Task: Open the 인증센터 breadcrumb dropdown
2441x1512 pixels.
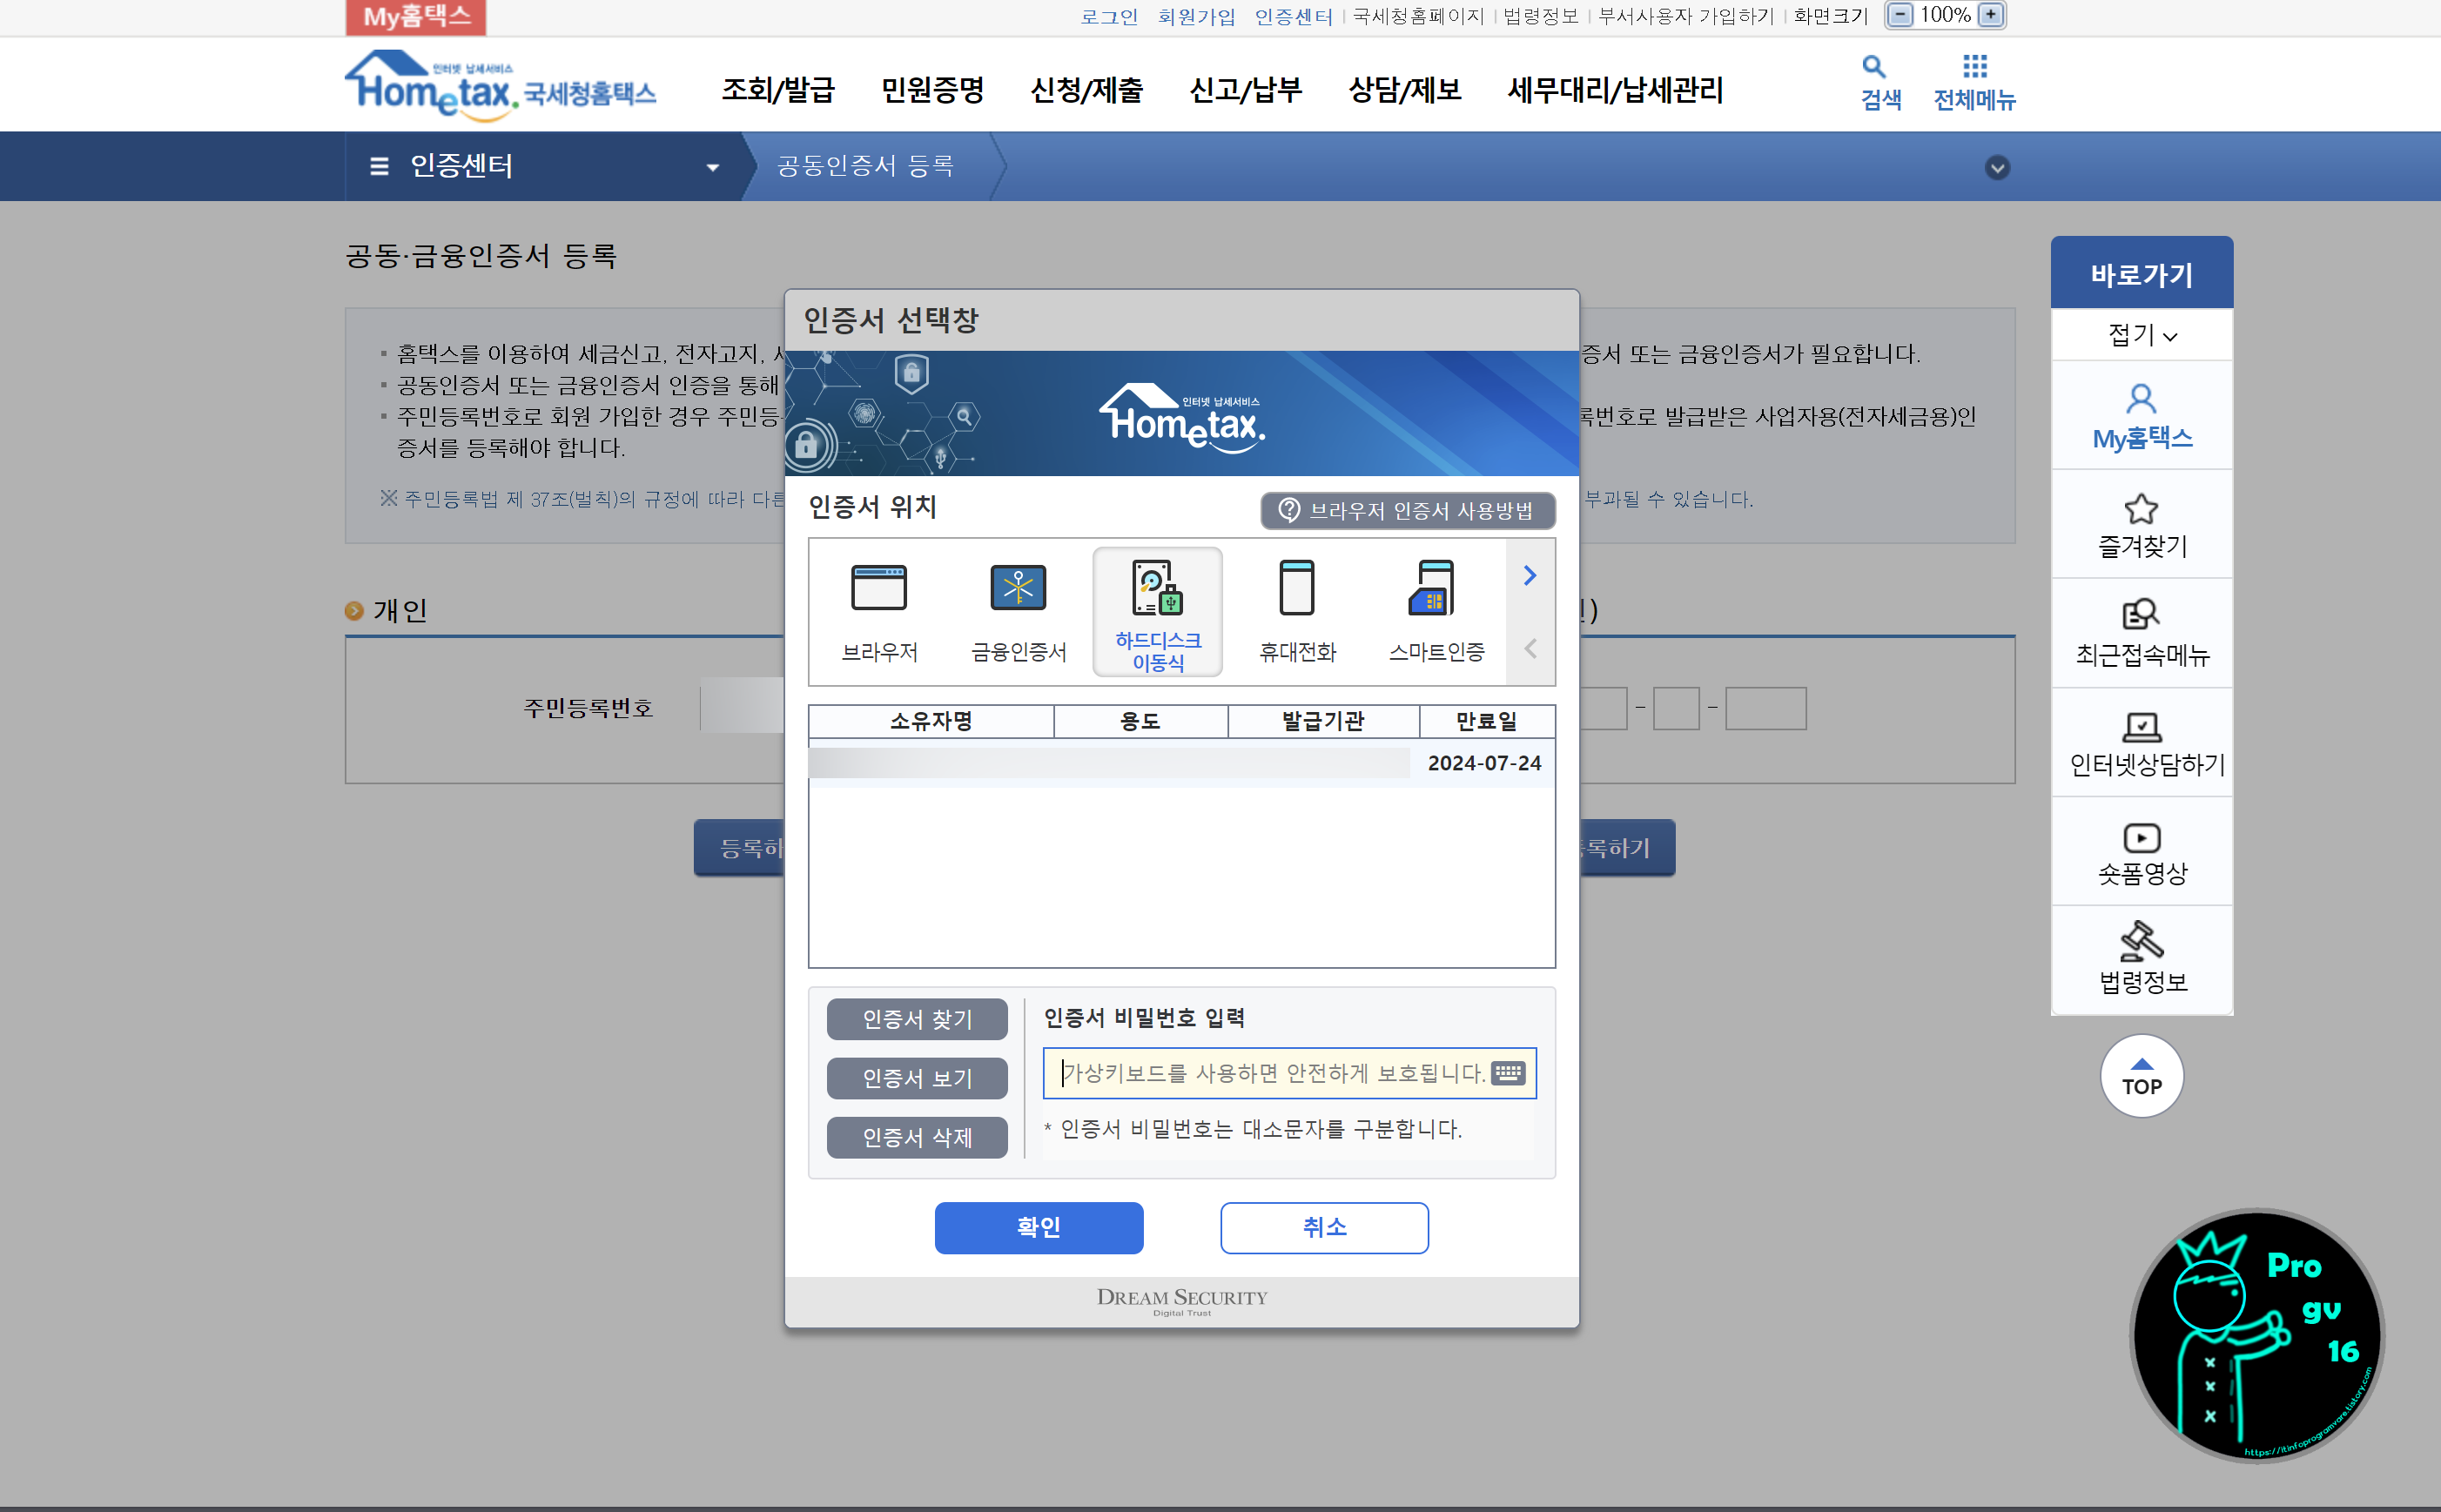Action: click(712, 166)
